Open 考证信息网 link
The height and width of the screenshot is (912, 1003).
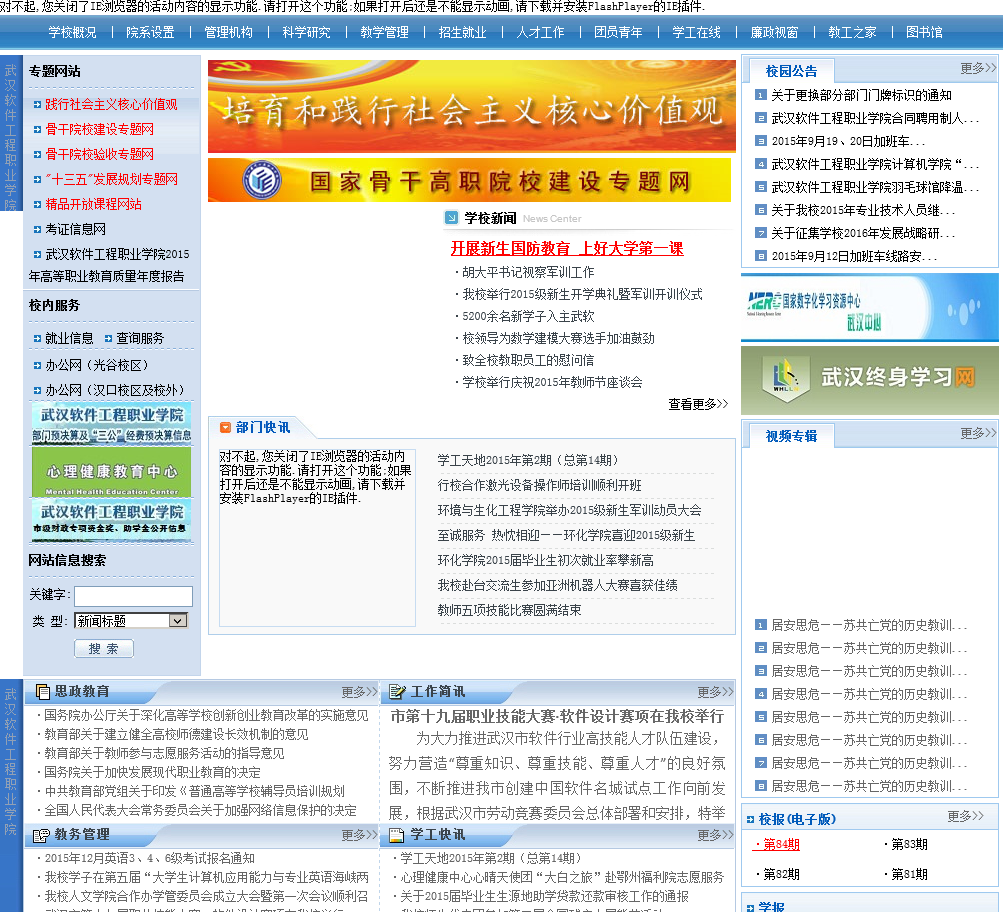(75, 229)
